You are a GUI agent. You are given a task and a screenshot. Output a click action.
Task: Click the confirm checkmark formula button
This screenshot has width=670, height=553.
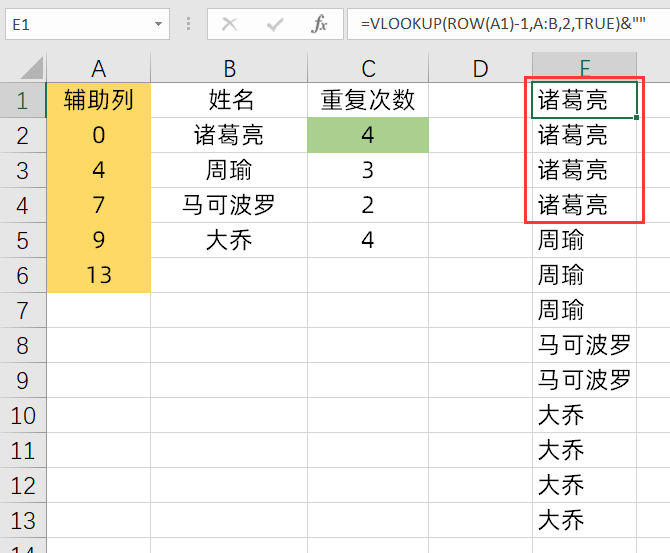275,24
